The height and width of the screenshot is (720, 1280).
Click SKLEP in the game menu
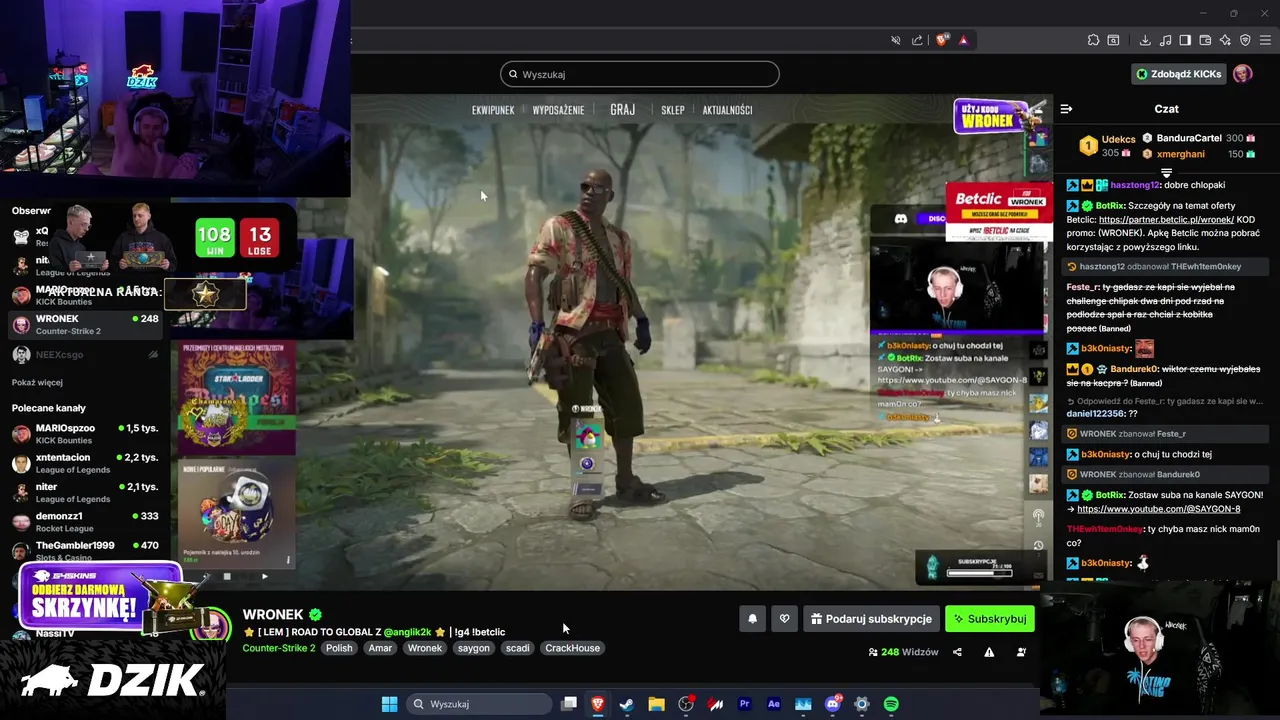coord(672,110)
